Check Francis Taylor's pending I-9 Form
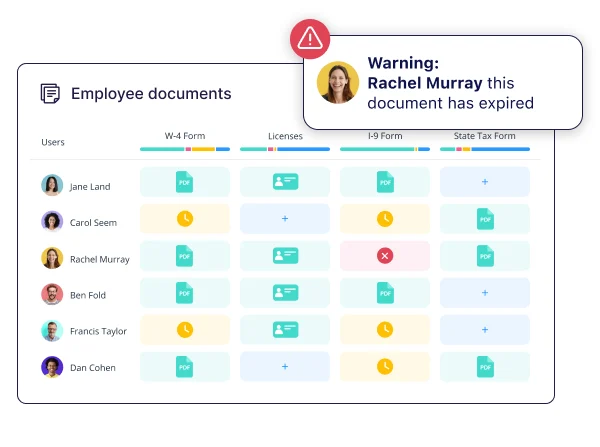 click(385, 330)
